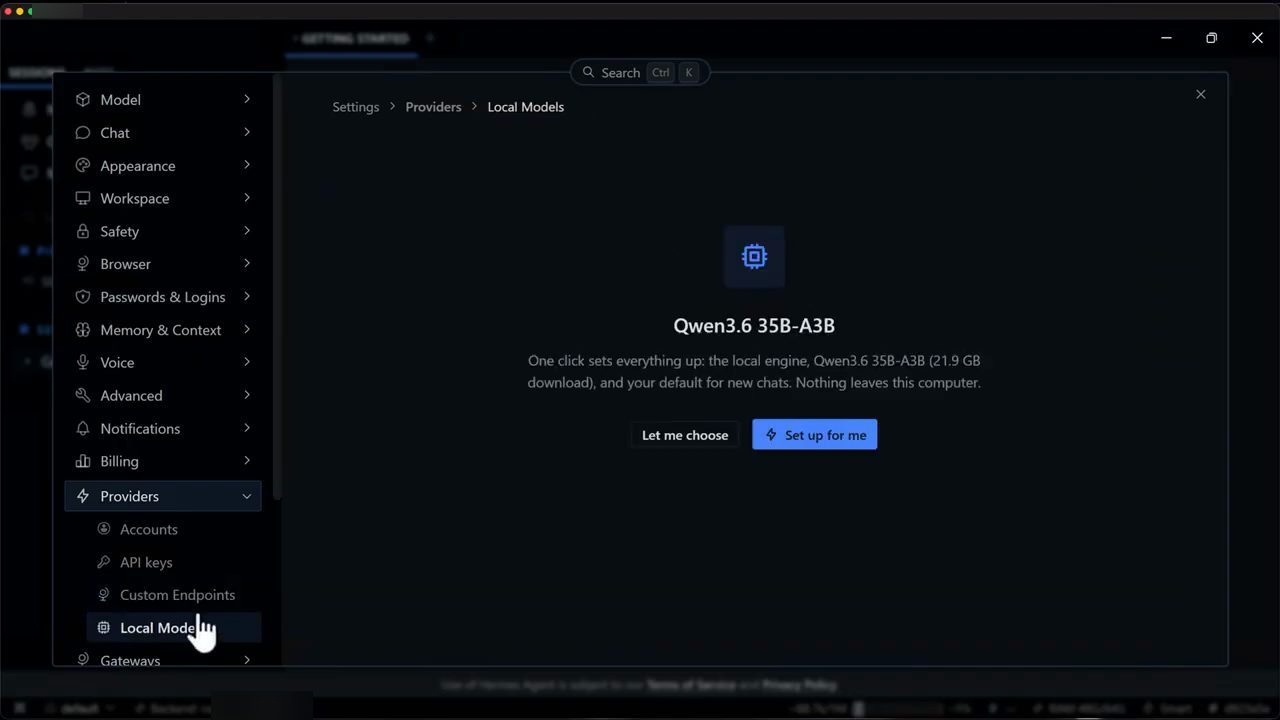Screen dimensions: 1280x720
Task: Click the large chip icon above Qwen3.6 title
Action: pyautogui.click(x=754, y=256)
